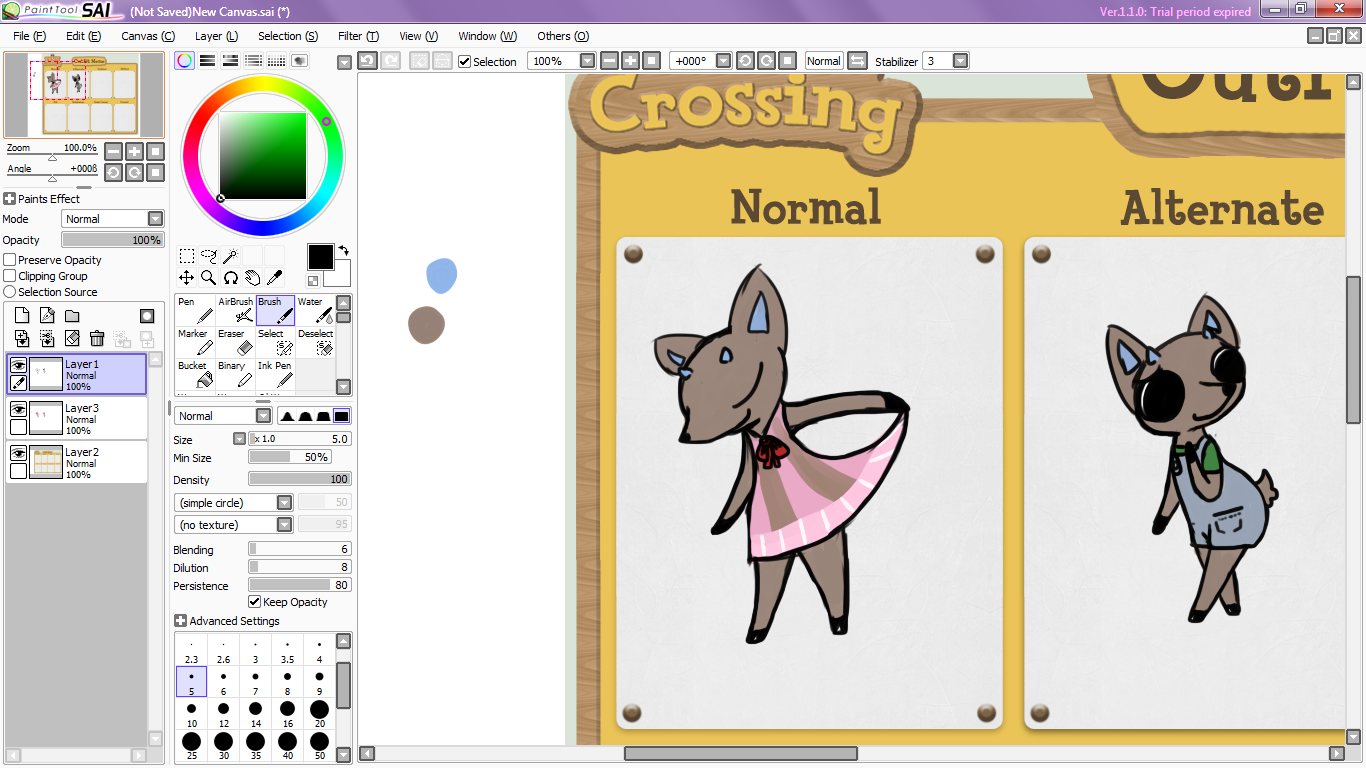Enable the Clipping Group checkbox
Image resolution: width=1366 pixels, height=768 pixels.
pyautogui.click(x=10, y=276)
